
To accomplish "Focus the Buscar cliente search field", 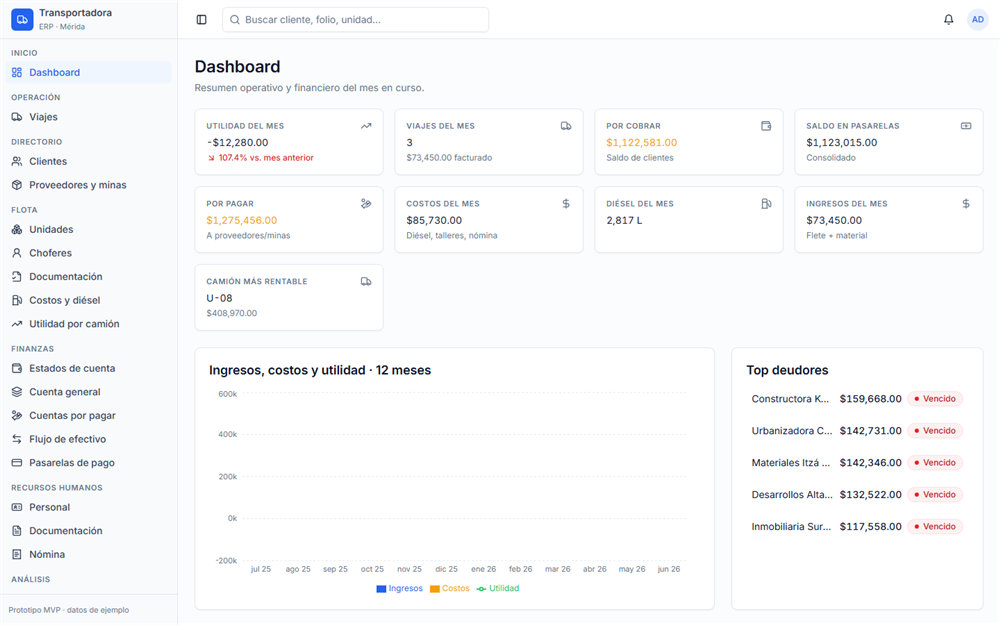I will point(355,20).
